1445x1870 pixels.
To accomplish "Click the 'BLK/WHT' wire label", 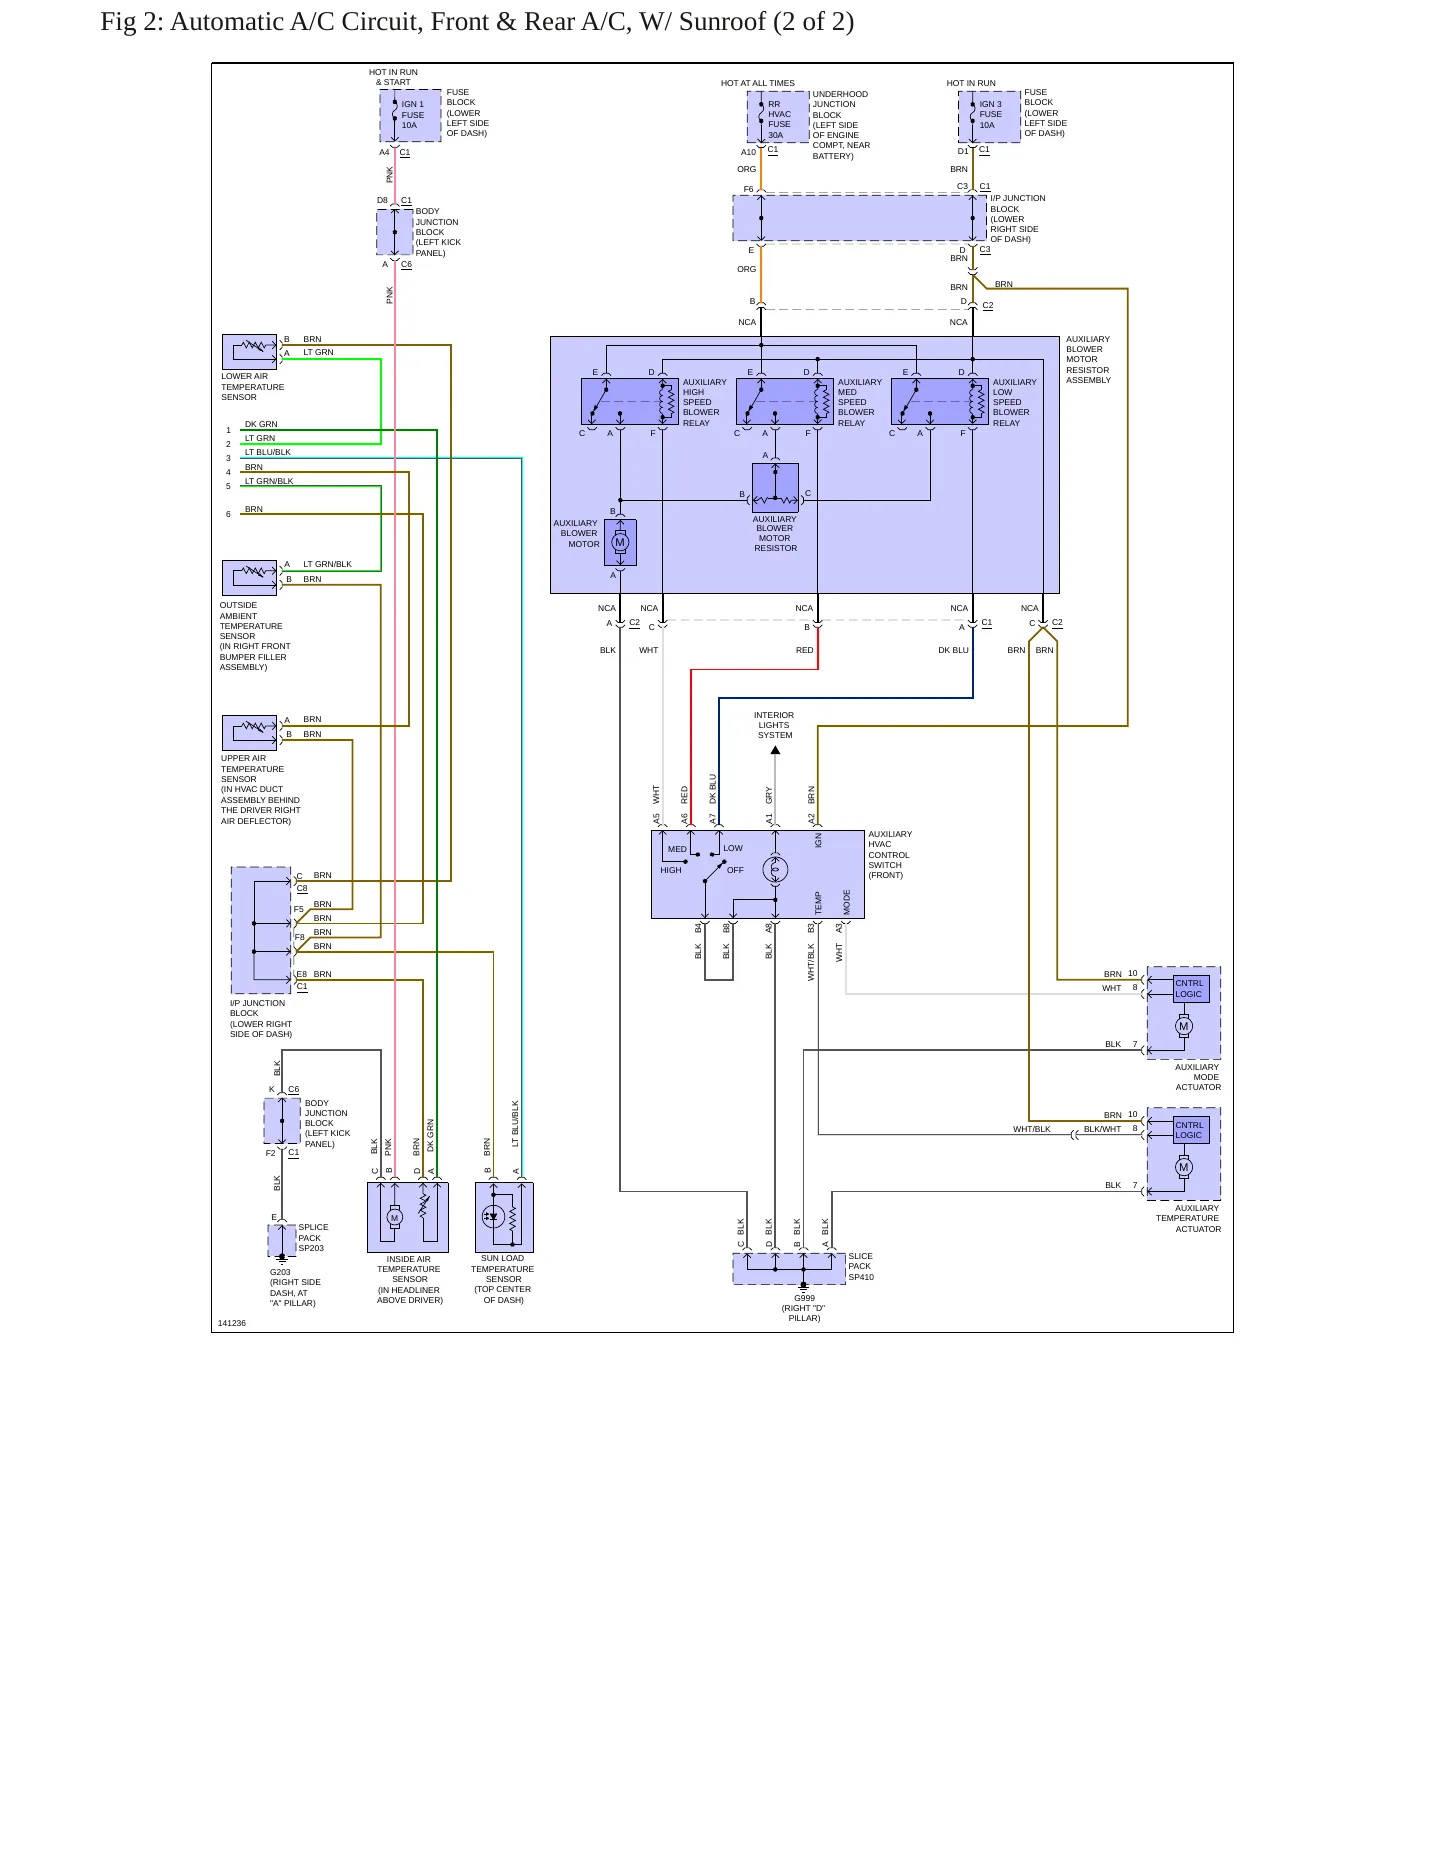I will pos(1103,1129).
